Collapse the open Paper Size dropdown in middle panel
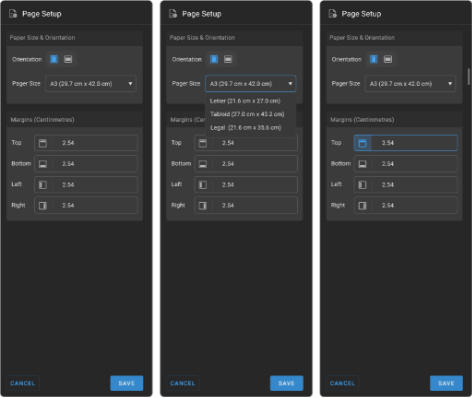 (x=251, y=84)
